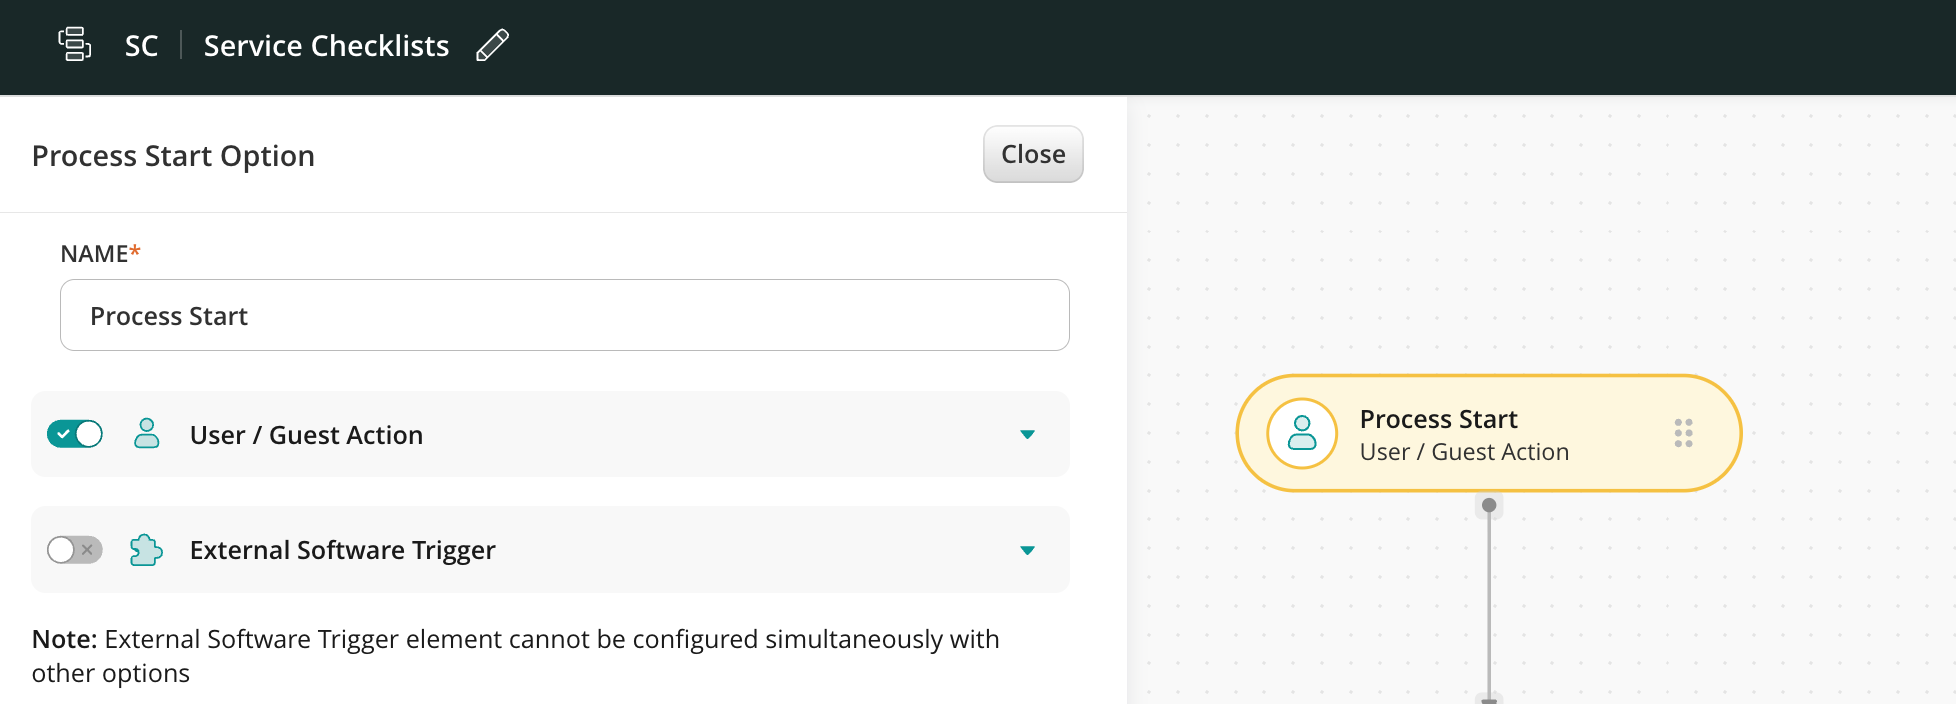Viewport: 1956px width, 704px height.
Task: Click the SC abbreviation in the header
Action: tap(141, 46)
